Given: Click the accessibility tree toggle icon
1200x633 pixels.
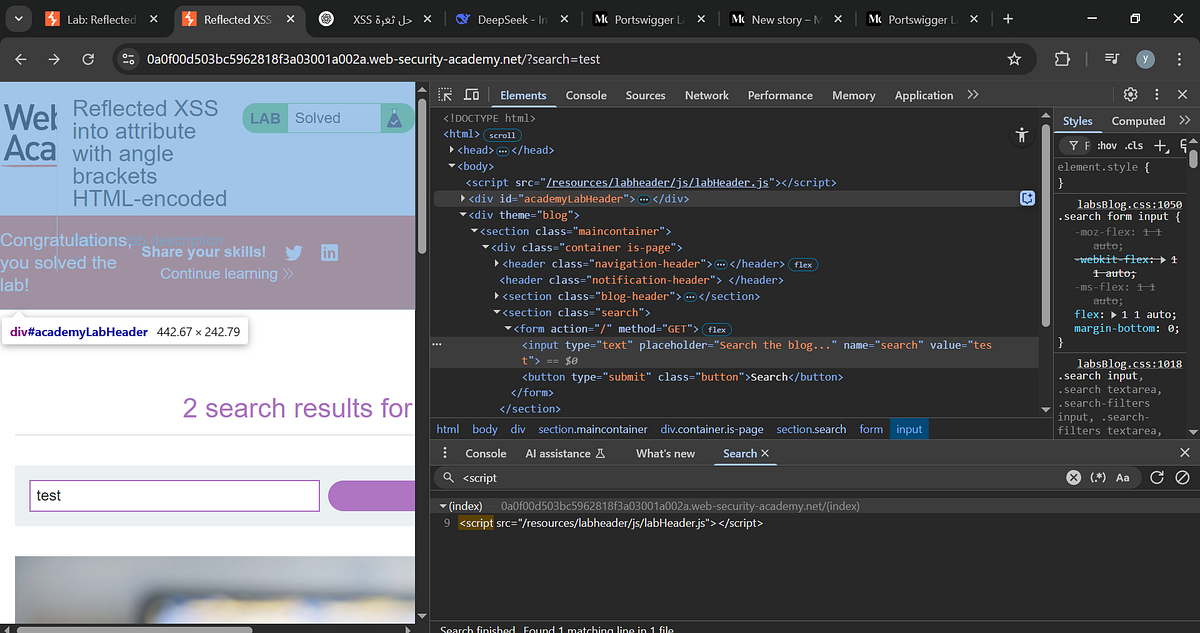Looking at the screenshot, I should coord(1021,134).
